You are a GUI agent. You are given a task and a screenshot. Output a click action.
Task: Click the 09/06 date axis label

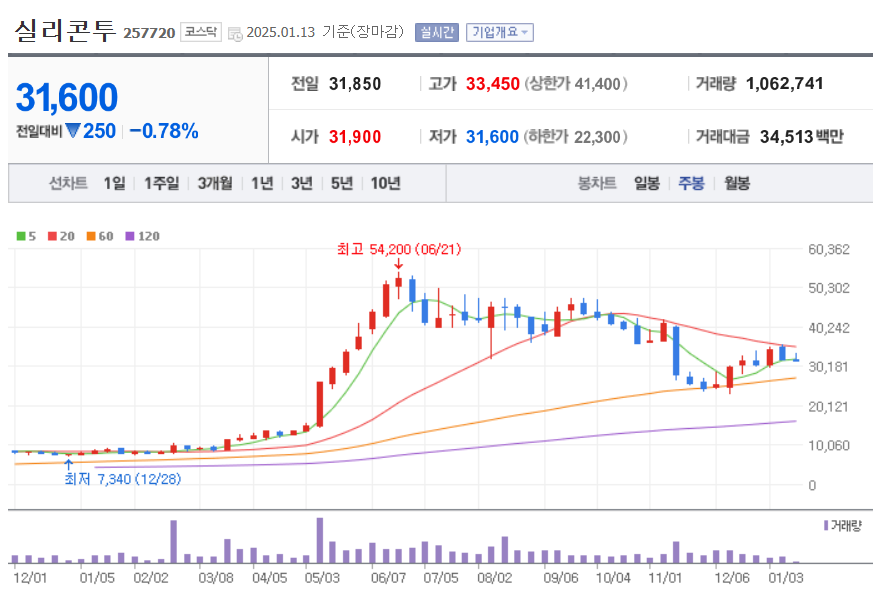(x=561, y=578)
